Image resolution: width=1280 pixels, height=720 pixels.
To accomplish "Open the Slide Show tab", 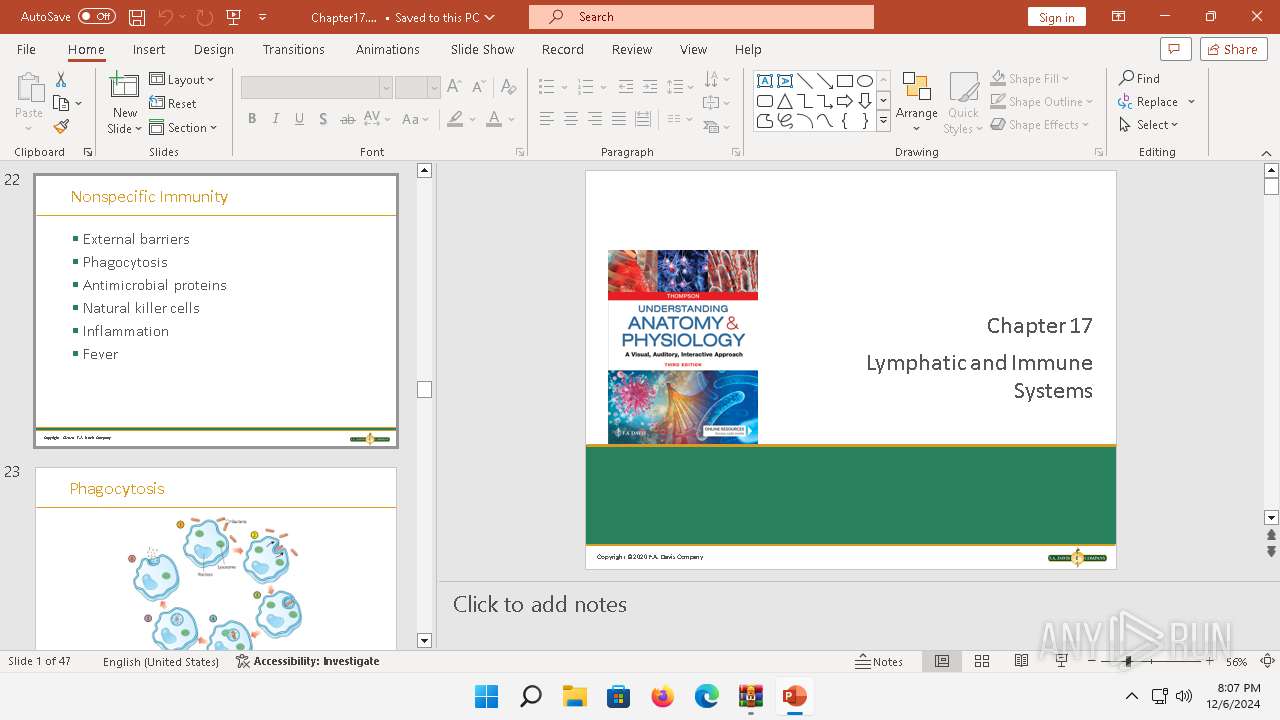I will 482,49.
